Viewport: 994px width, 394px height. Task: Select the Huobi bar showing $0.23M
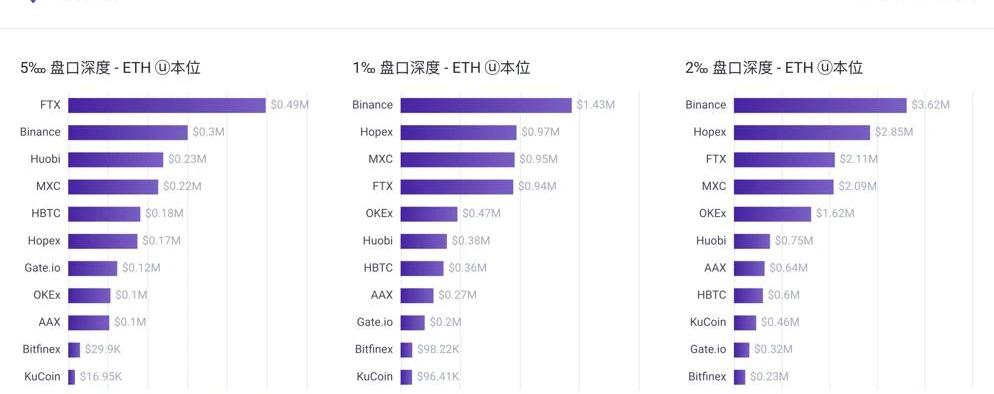tap(115, 160)
